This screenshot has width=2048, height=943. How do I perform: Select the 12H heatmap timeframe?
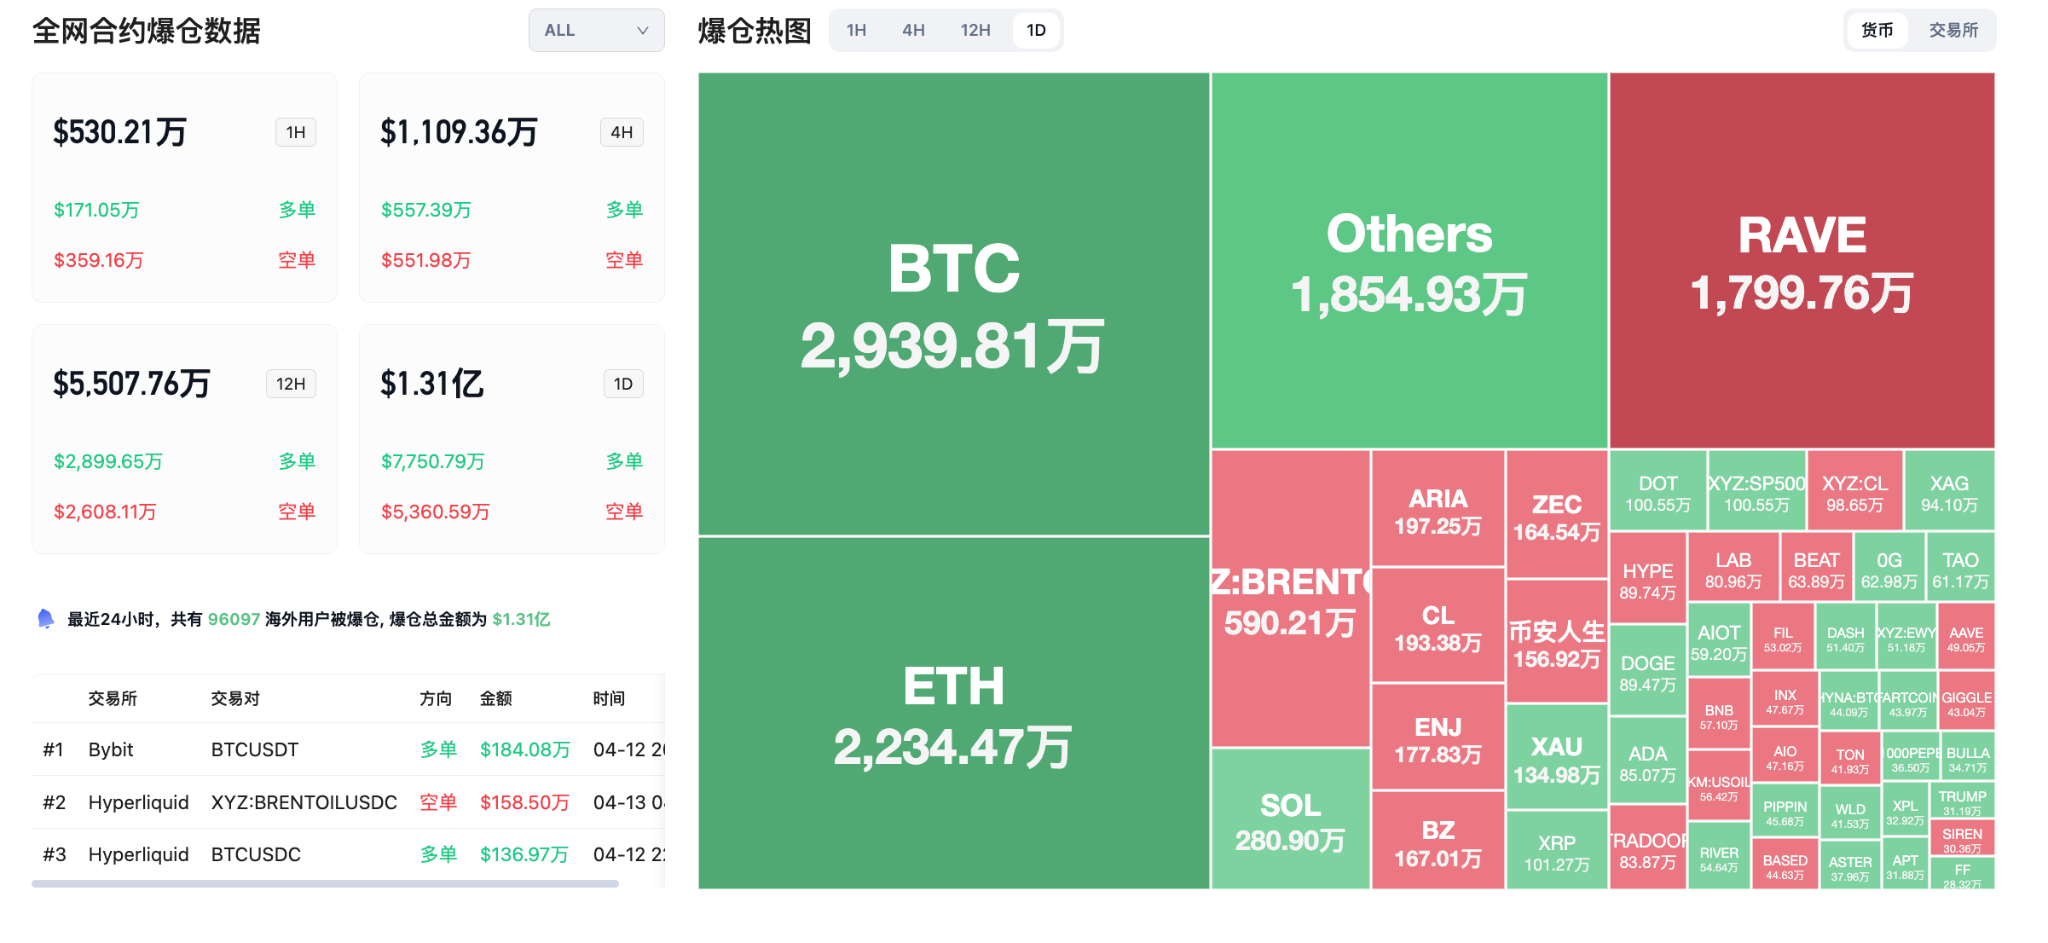coord(975,30)
